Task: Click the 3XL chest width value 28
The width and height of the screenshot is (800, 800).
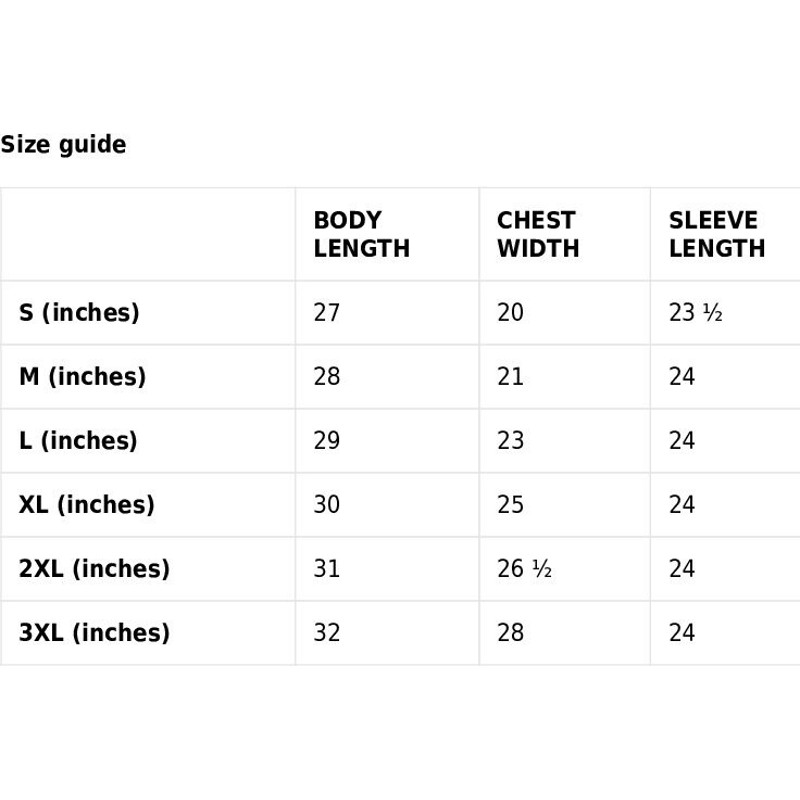Action: point(510,633)
